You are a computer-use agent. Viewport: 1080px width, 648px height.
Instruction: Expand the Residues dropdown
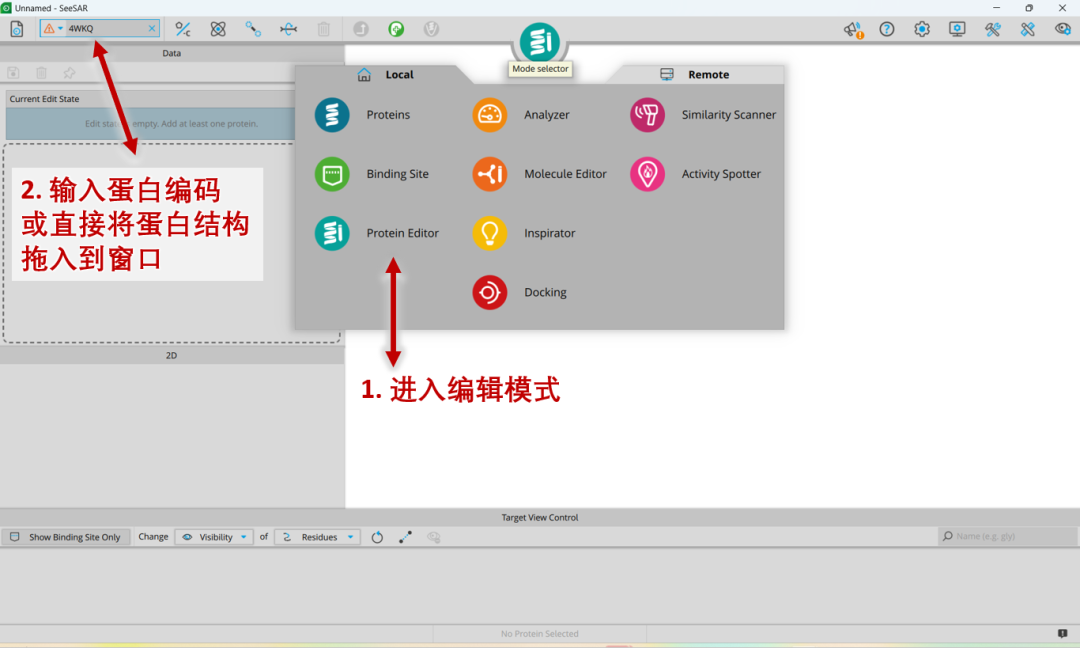(318, 537)
